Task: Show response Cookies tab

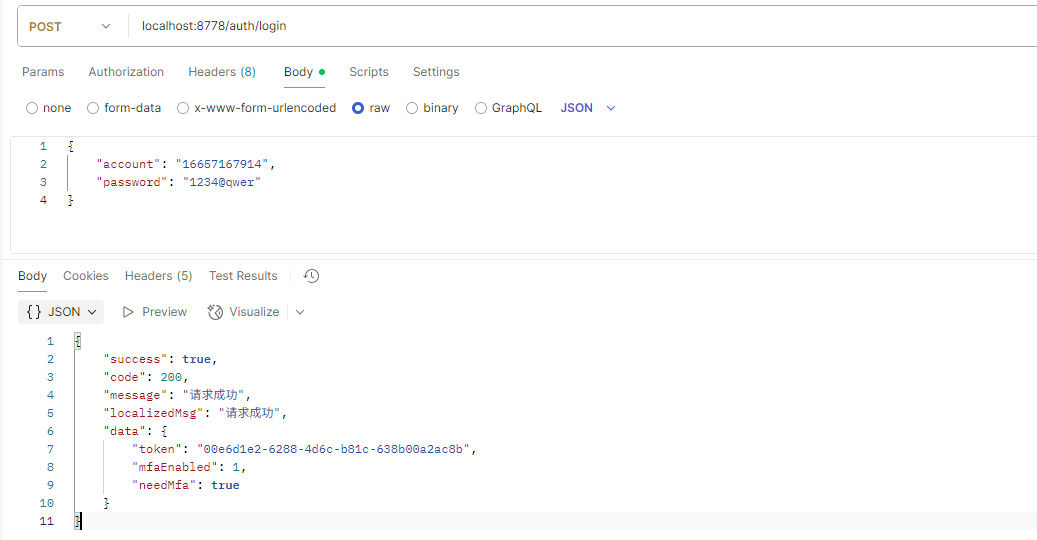Action: [86, 276]
